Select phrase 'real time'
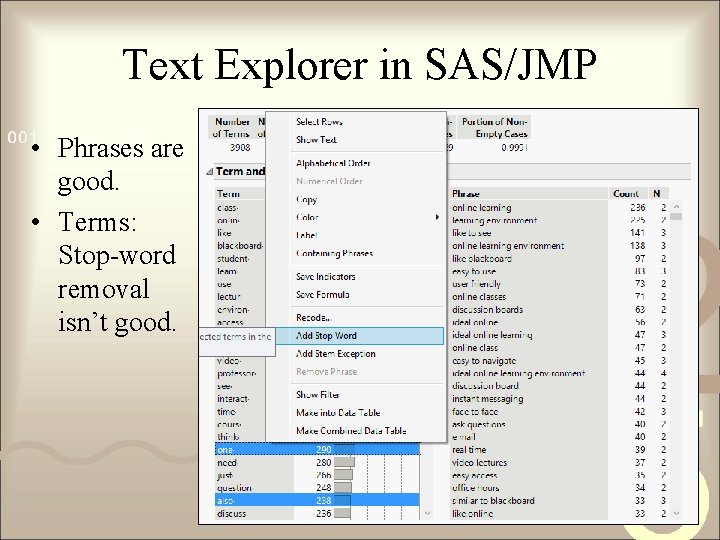This screenshot has height=540, width=720. (x=469, y=450)
